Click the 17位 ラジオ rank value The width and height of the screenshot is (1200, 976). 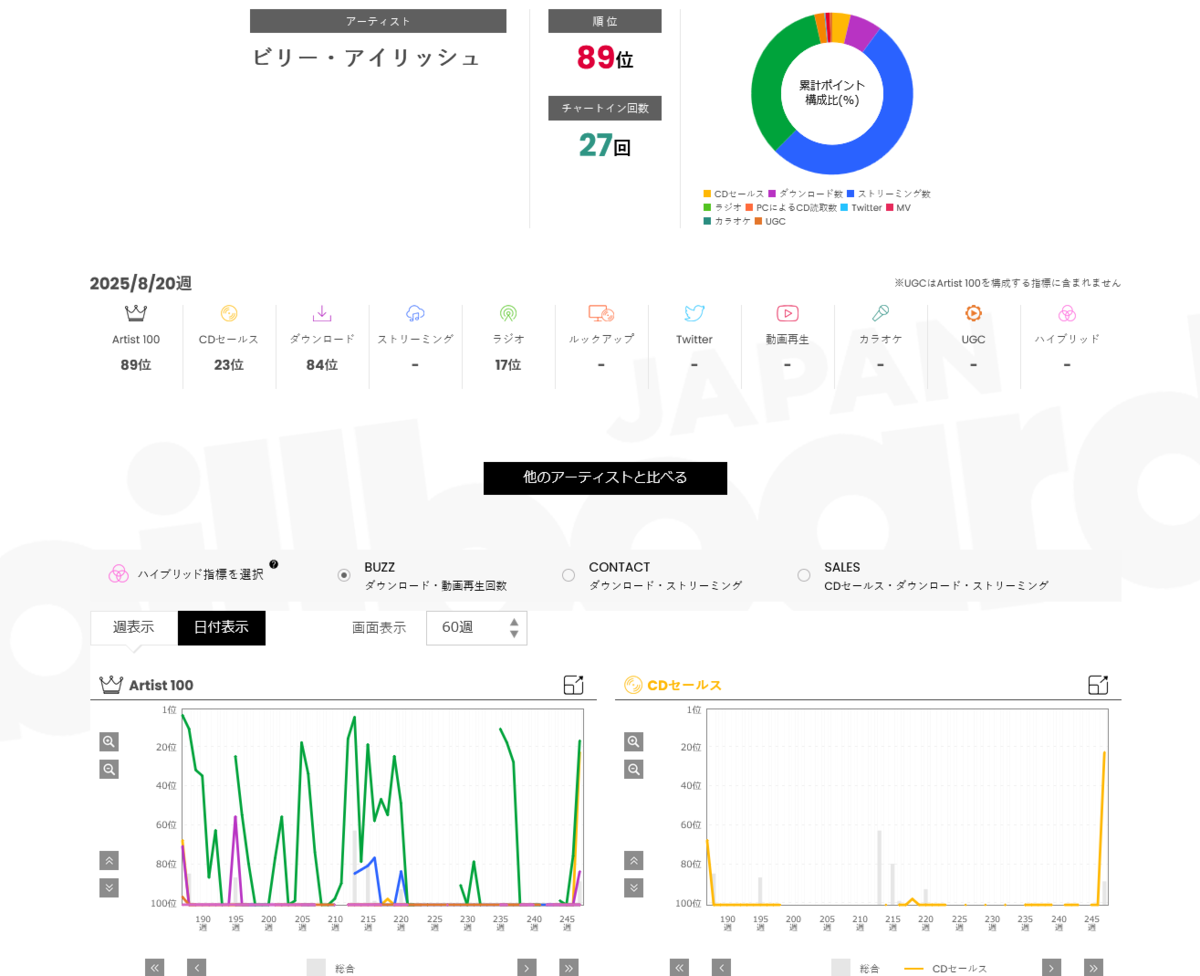click(508, 365)
